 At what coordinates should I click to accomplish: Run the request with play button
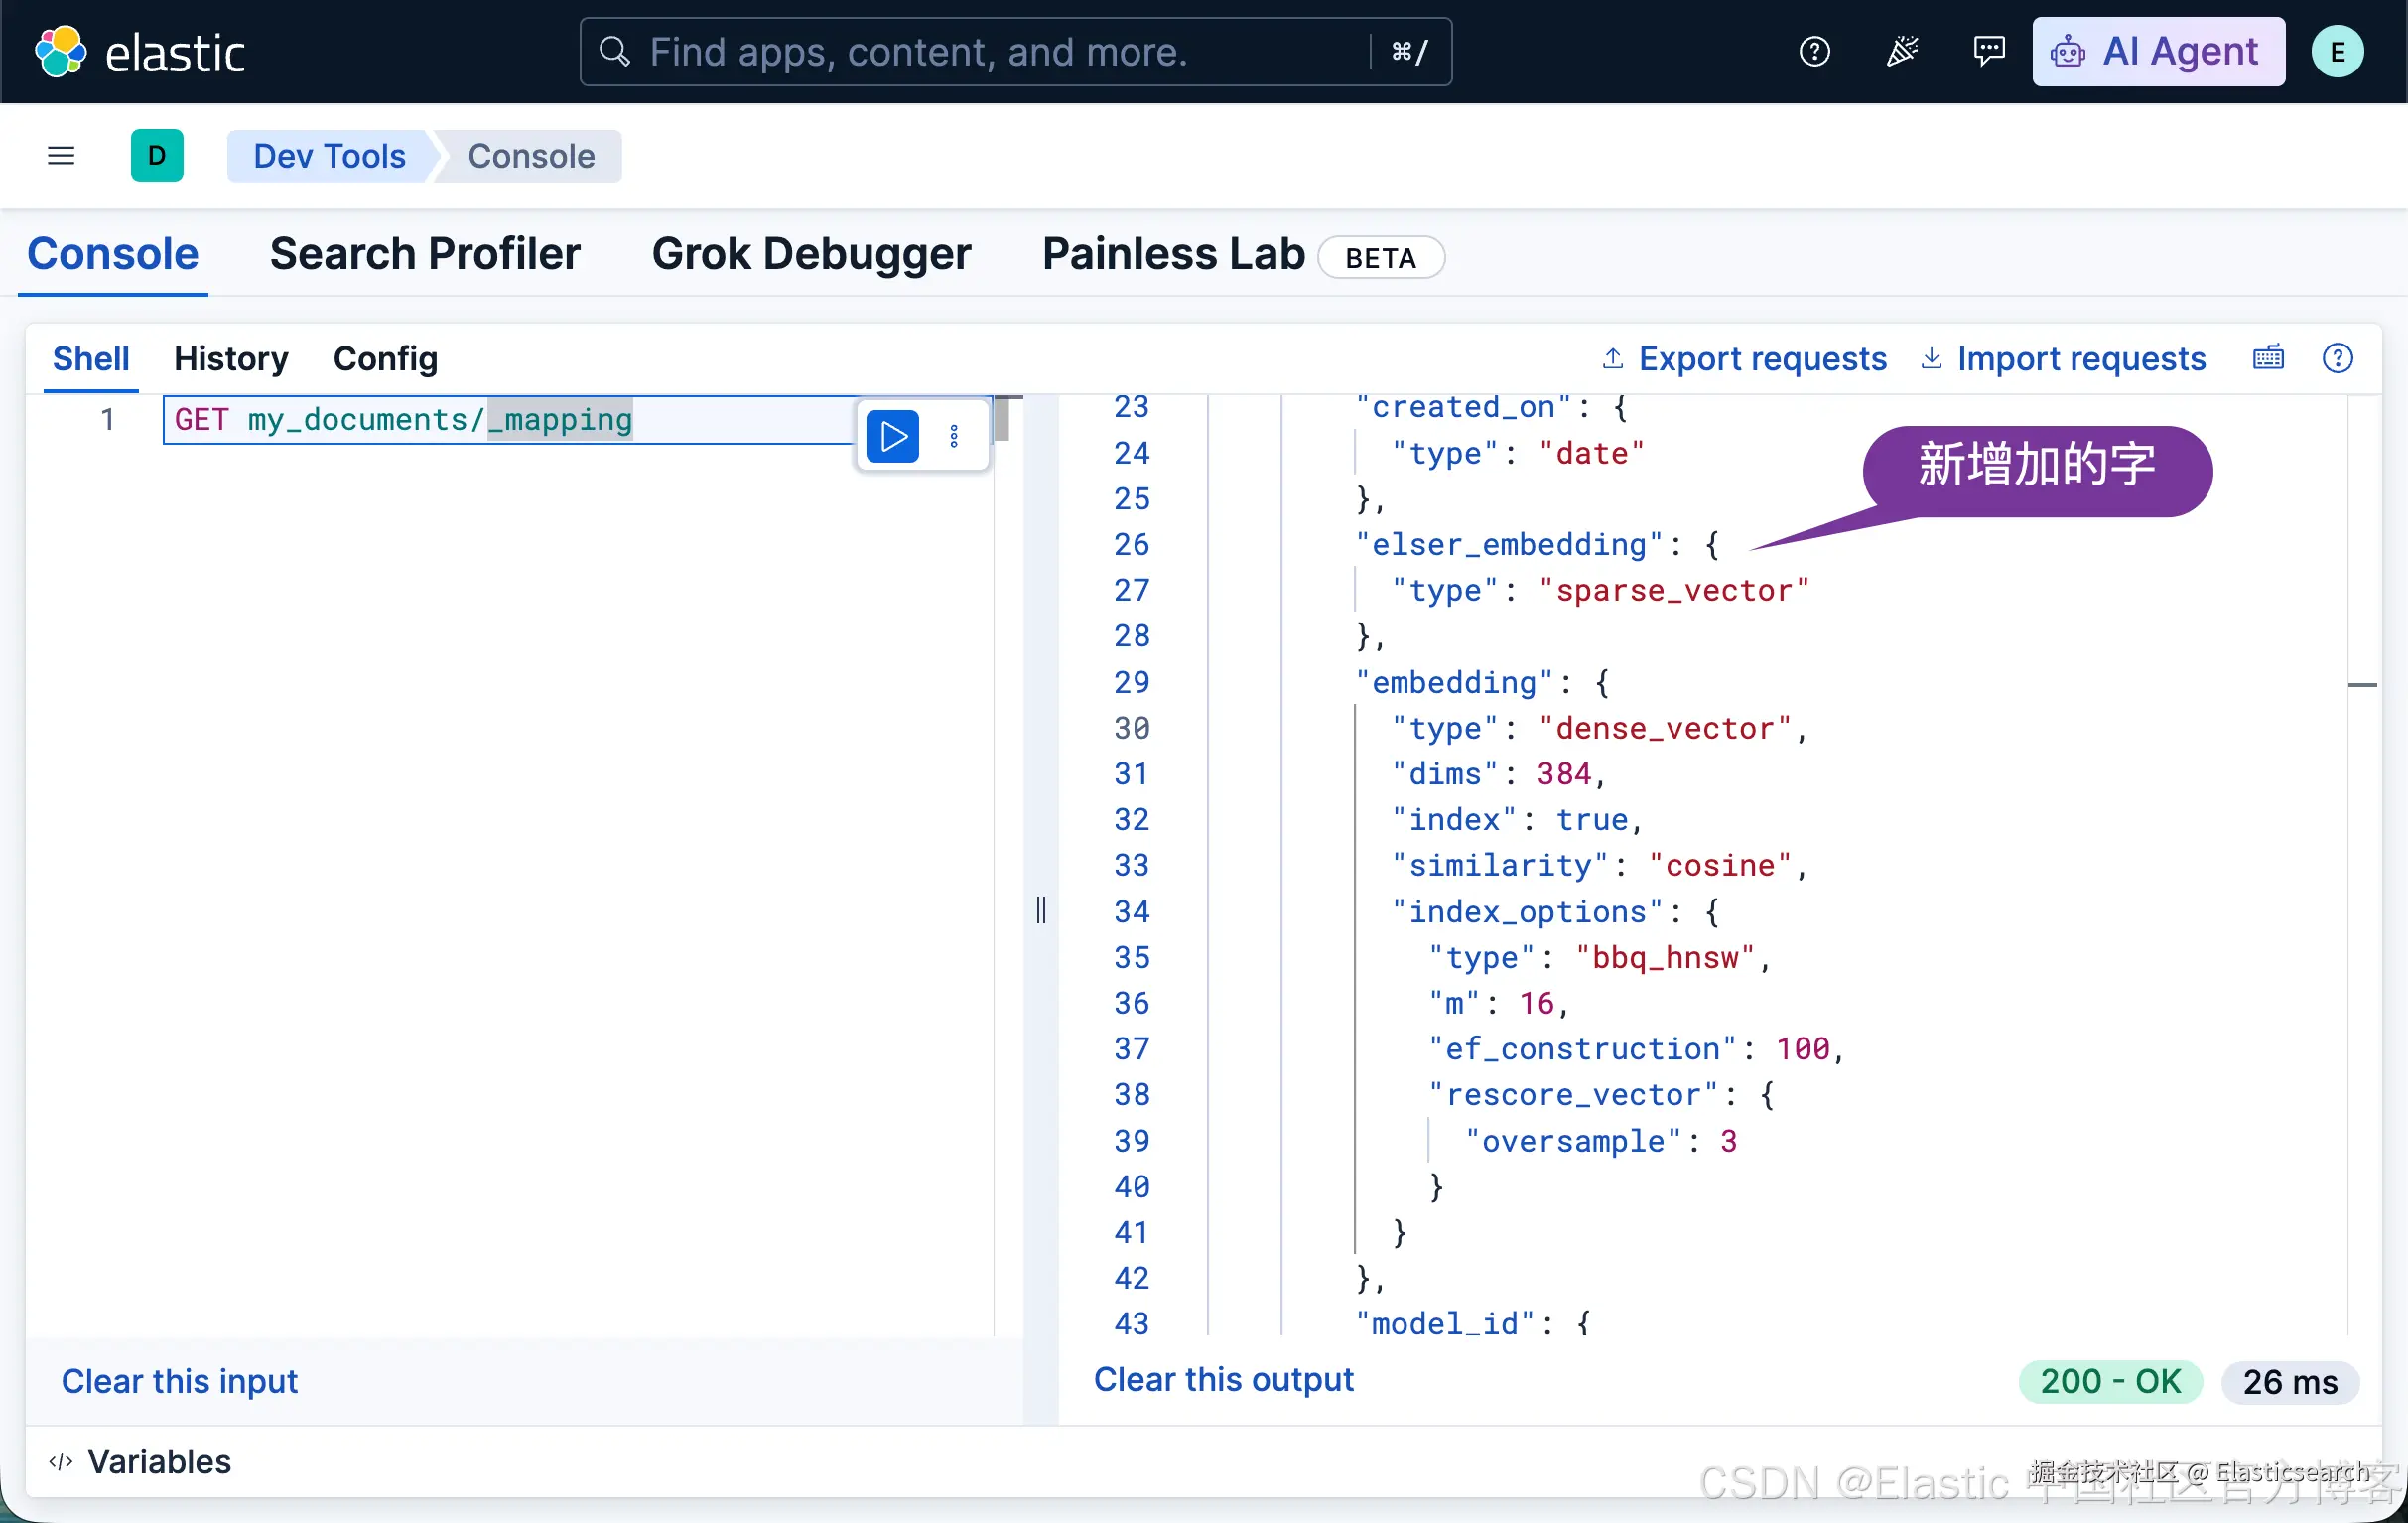pos(892,437)
